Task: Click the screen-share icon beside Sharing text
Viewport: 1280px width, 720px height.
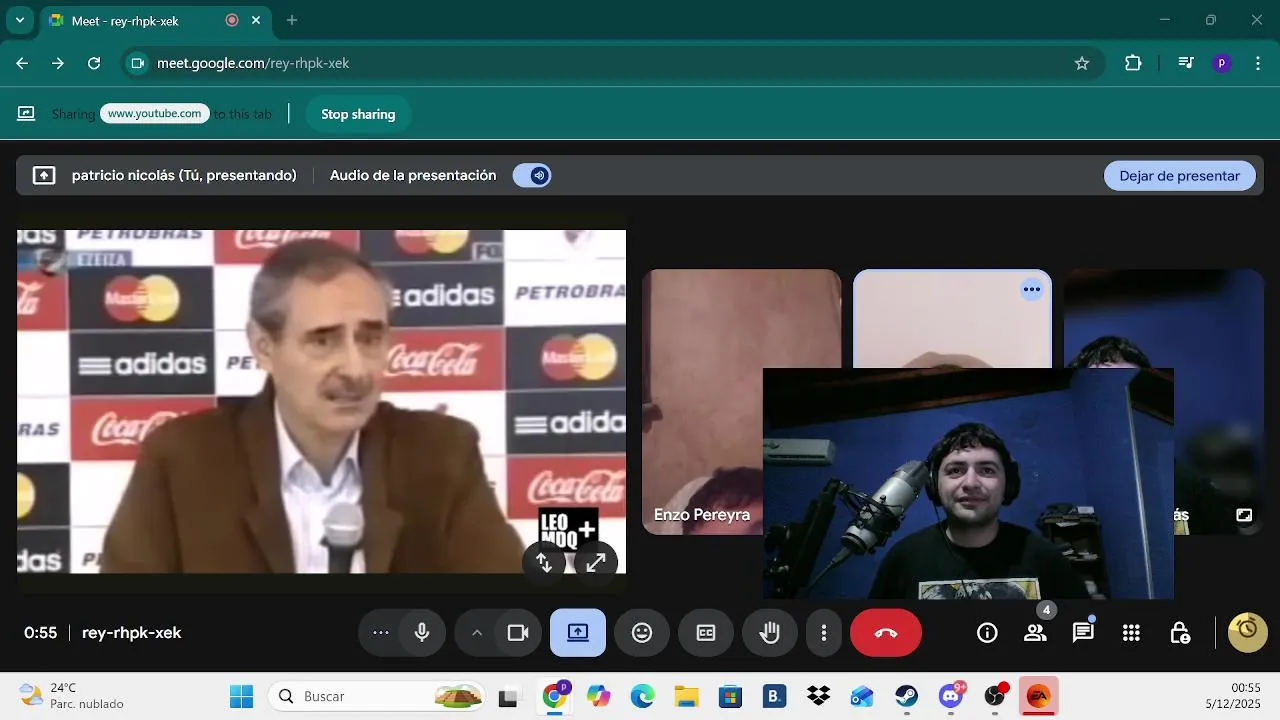Action: pyautogui.click(x=26, y=114)
